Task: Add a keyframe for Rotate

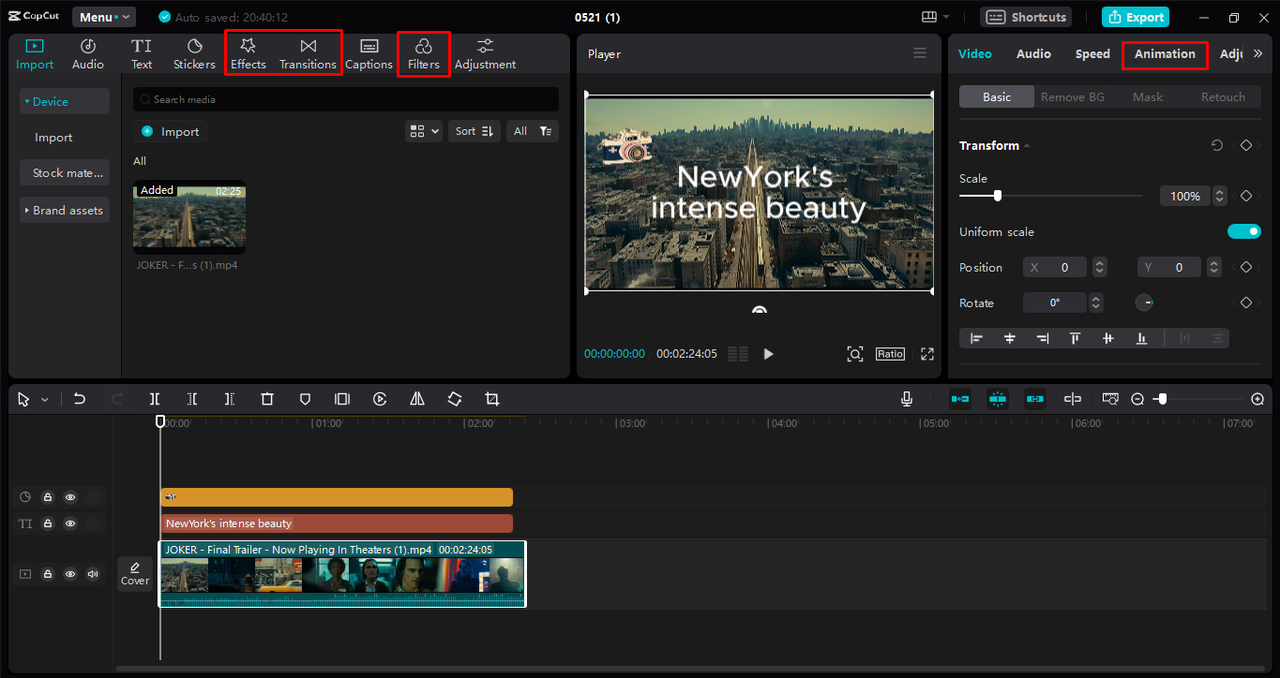Action: 1246,303
